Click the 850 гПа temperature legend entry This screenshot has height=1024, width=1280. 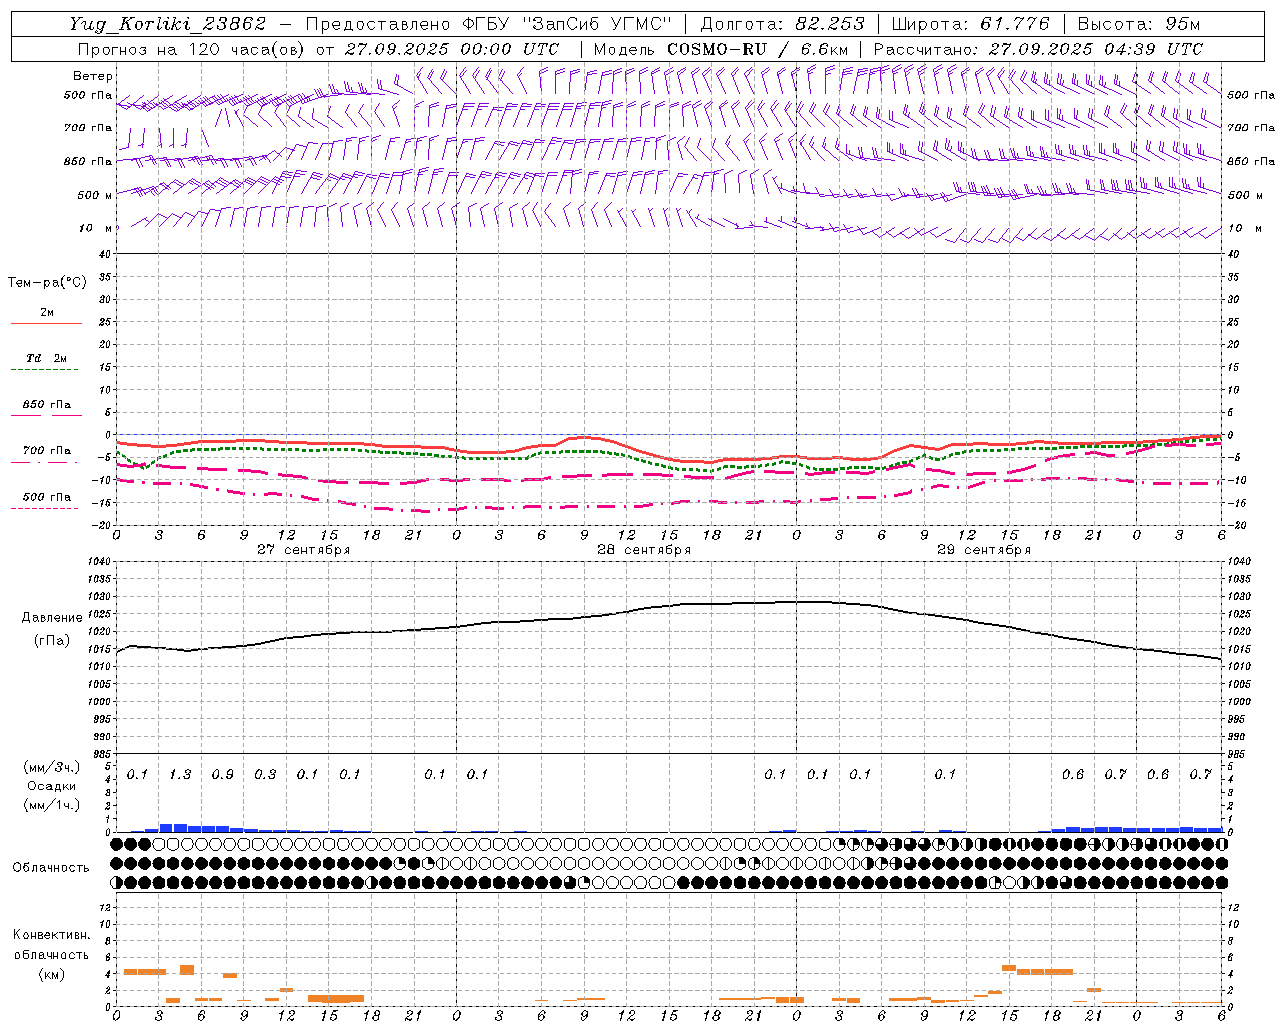pos(47,405)
